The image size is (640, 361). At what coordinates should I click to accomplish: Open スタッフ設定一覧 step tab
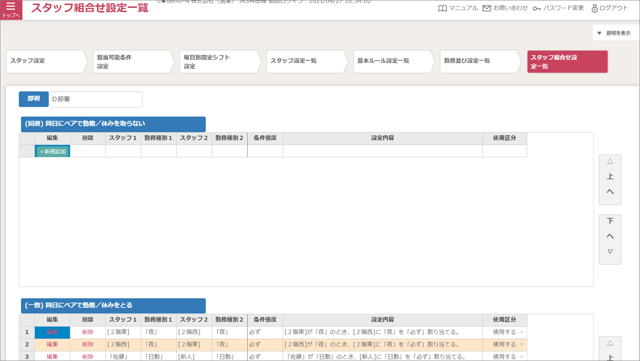[307, 61]
